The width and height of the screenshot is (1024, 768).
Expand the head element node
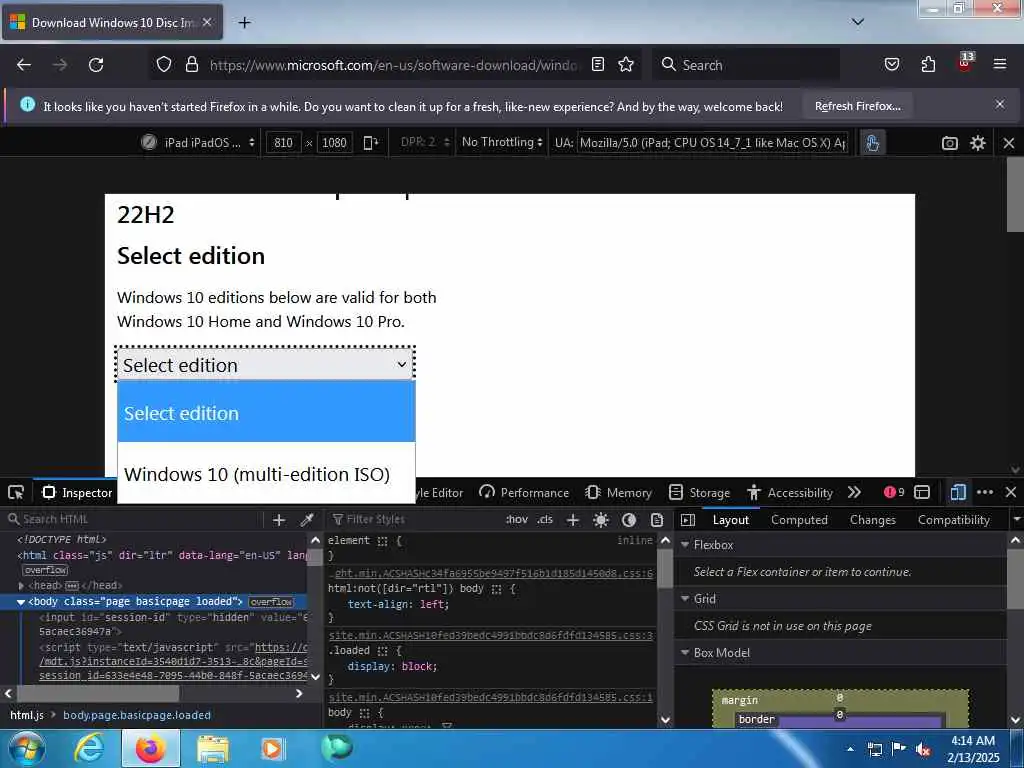coord(22,586)
